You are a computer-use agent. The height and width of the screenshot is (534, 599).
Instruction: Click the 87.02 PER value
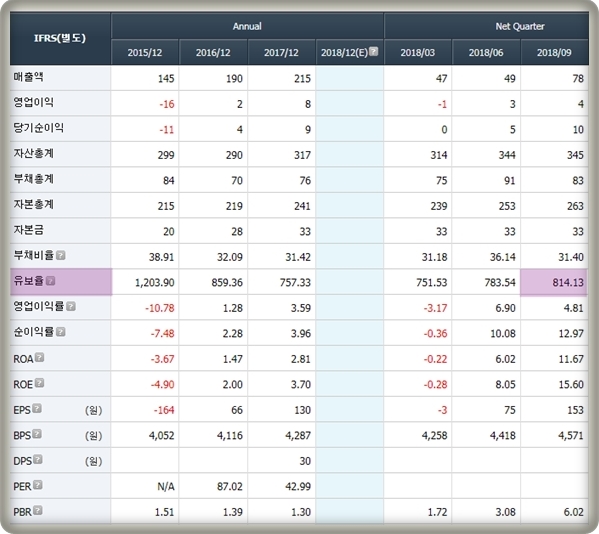coord(229,486)
